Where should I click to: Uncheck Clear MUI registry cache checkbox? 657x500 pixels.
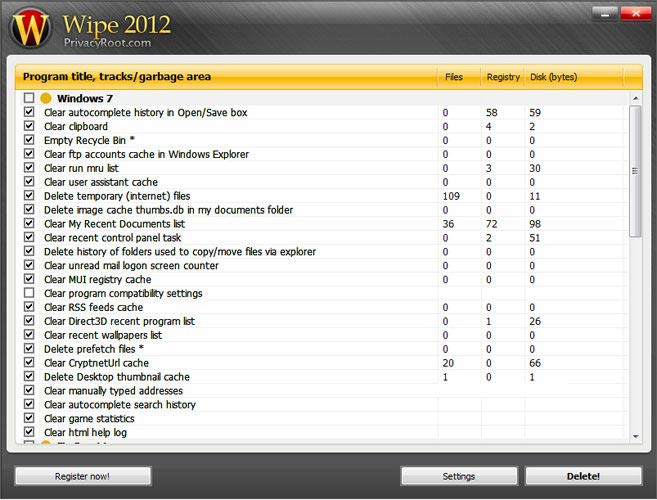(29, 279)
